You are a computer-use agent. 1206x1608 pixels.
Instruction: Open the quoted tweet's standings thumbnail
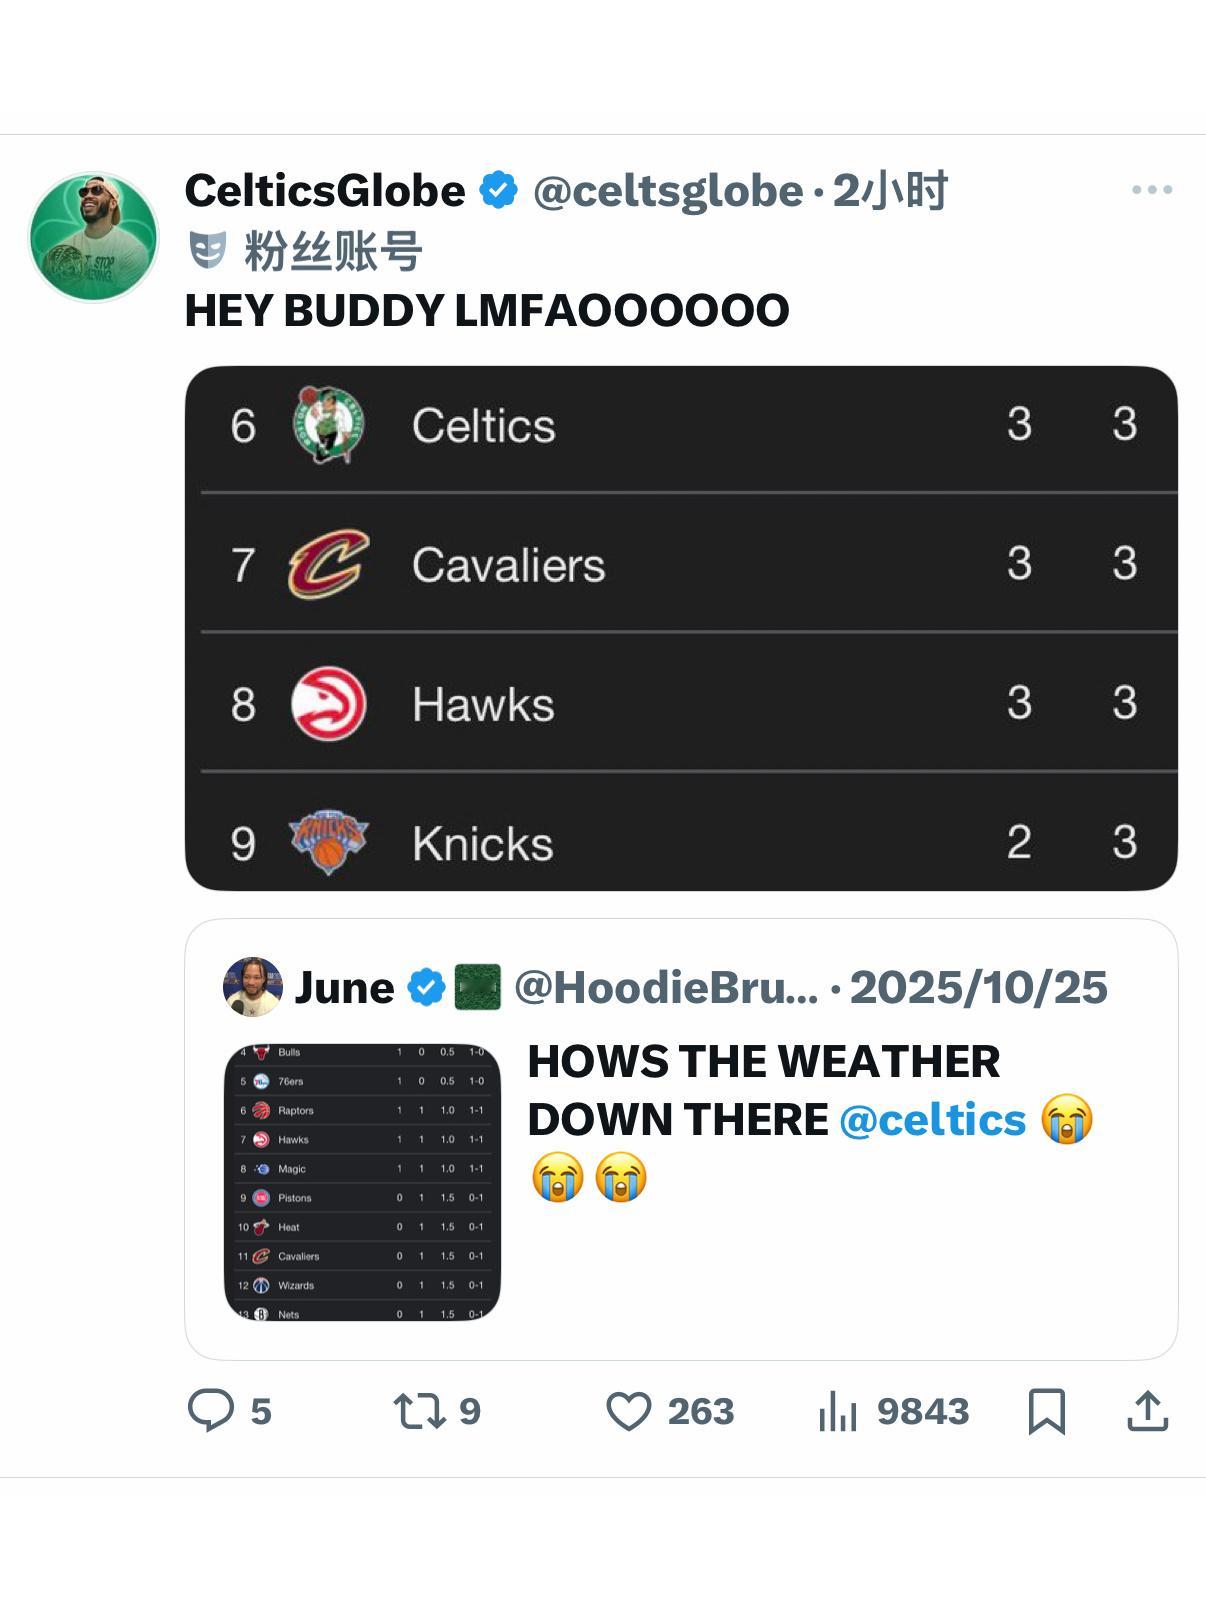point(361,1182)
